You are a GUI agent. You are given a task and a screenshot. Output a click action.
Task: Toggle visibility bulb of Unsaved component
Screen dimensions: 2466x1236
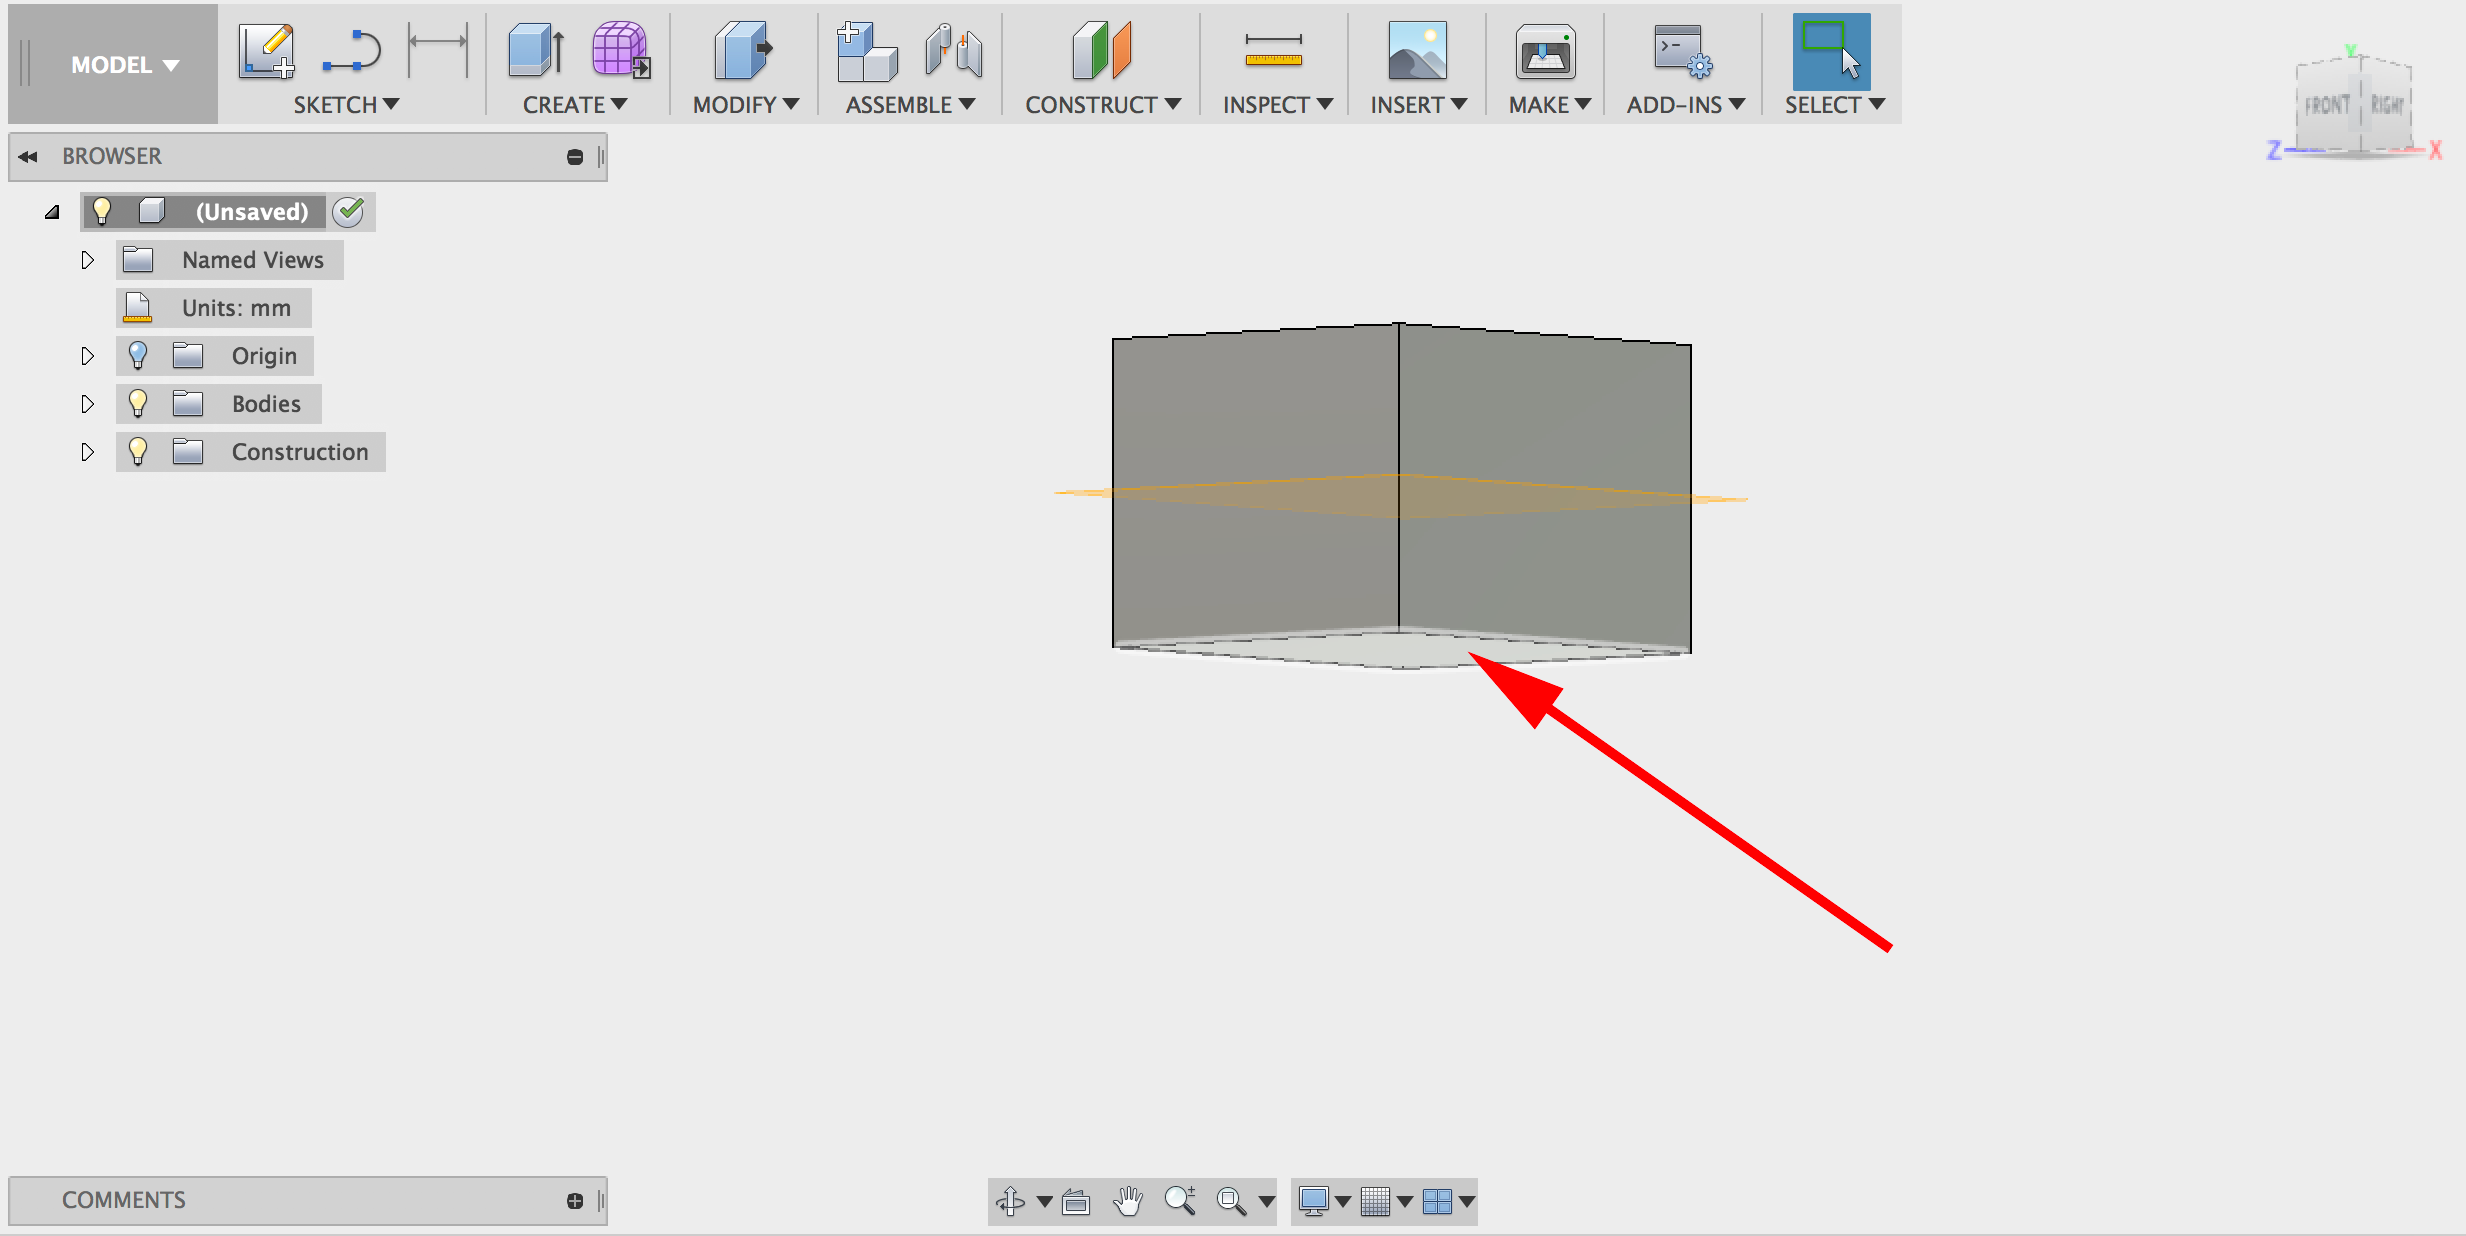tap(101, 211)
